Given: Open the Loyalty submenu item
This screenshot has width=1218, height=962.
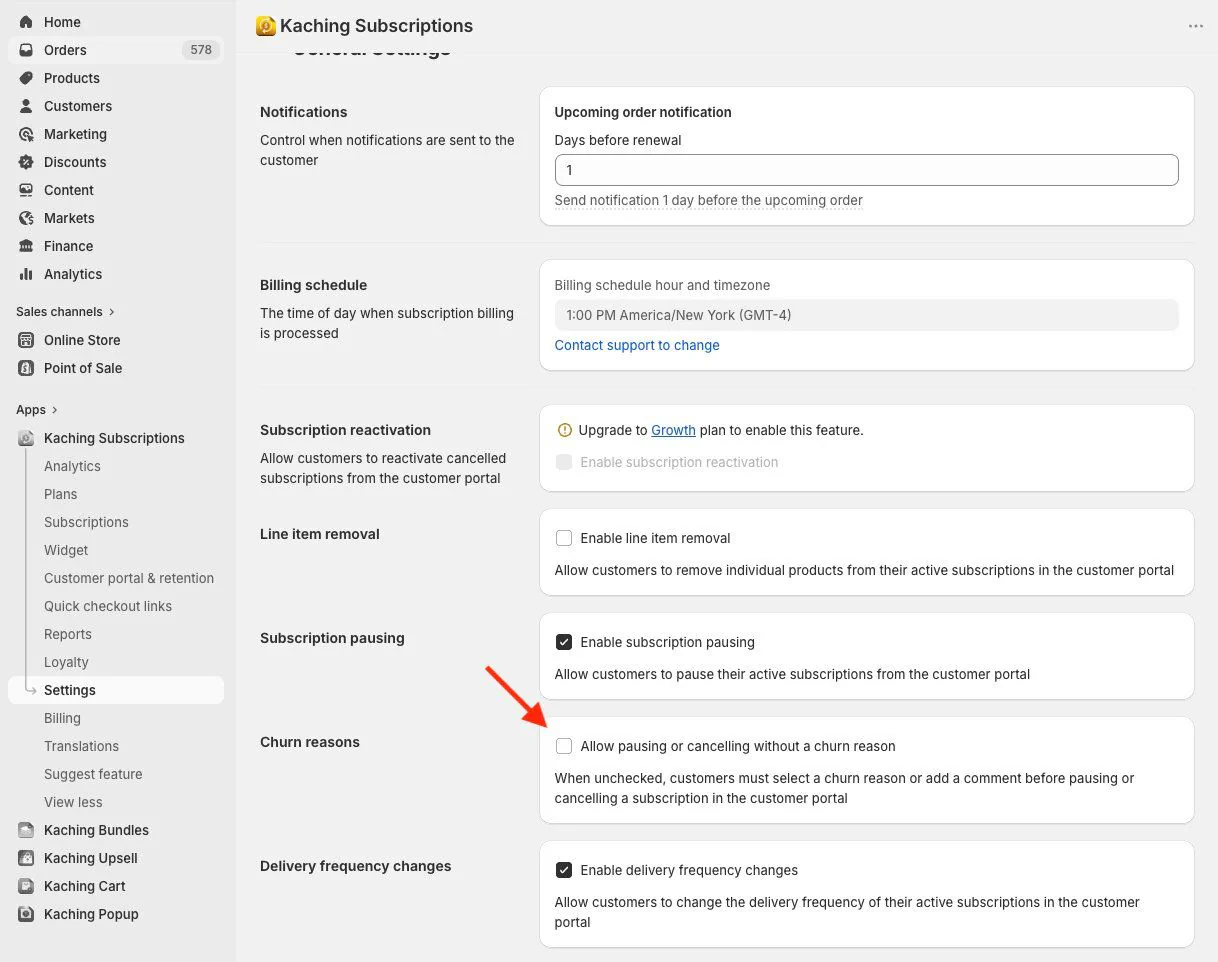Looking at the screenshot, I should click(66, 662).
